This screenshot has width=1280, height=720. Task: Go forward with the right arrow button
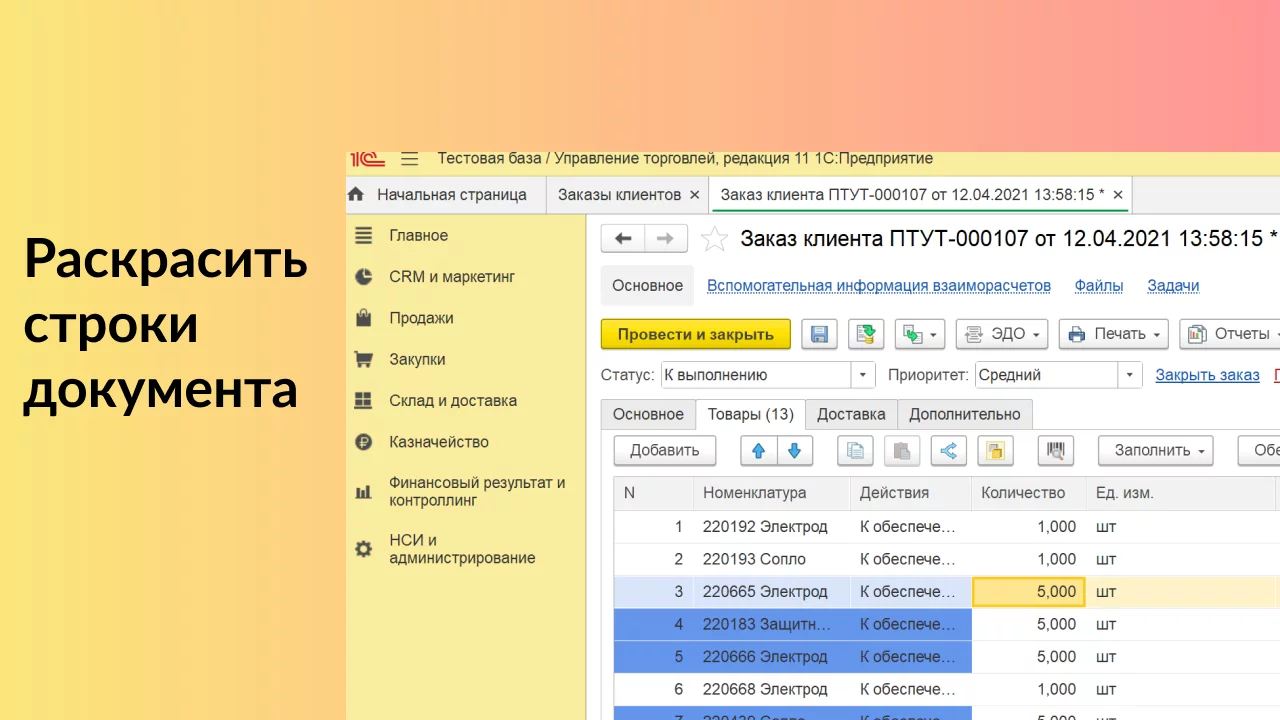click(x=666, y=238)
